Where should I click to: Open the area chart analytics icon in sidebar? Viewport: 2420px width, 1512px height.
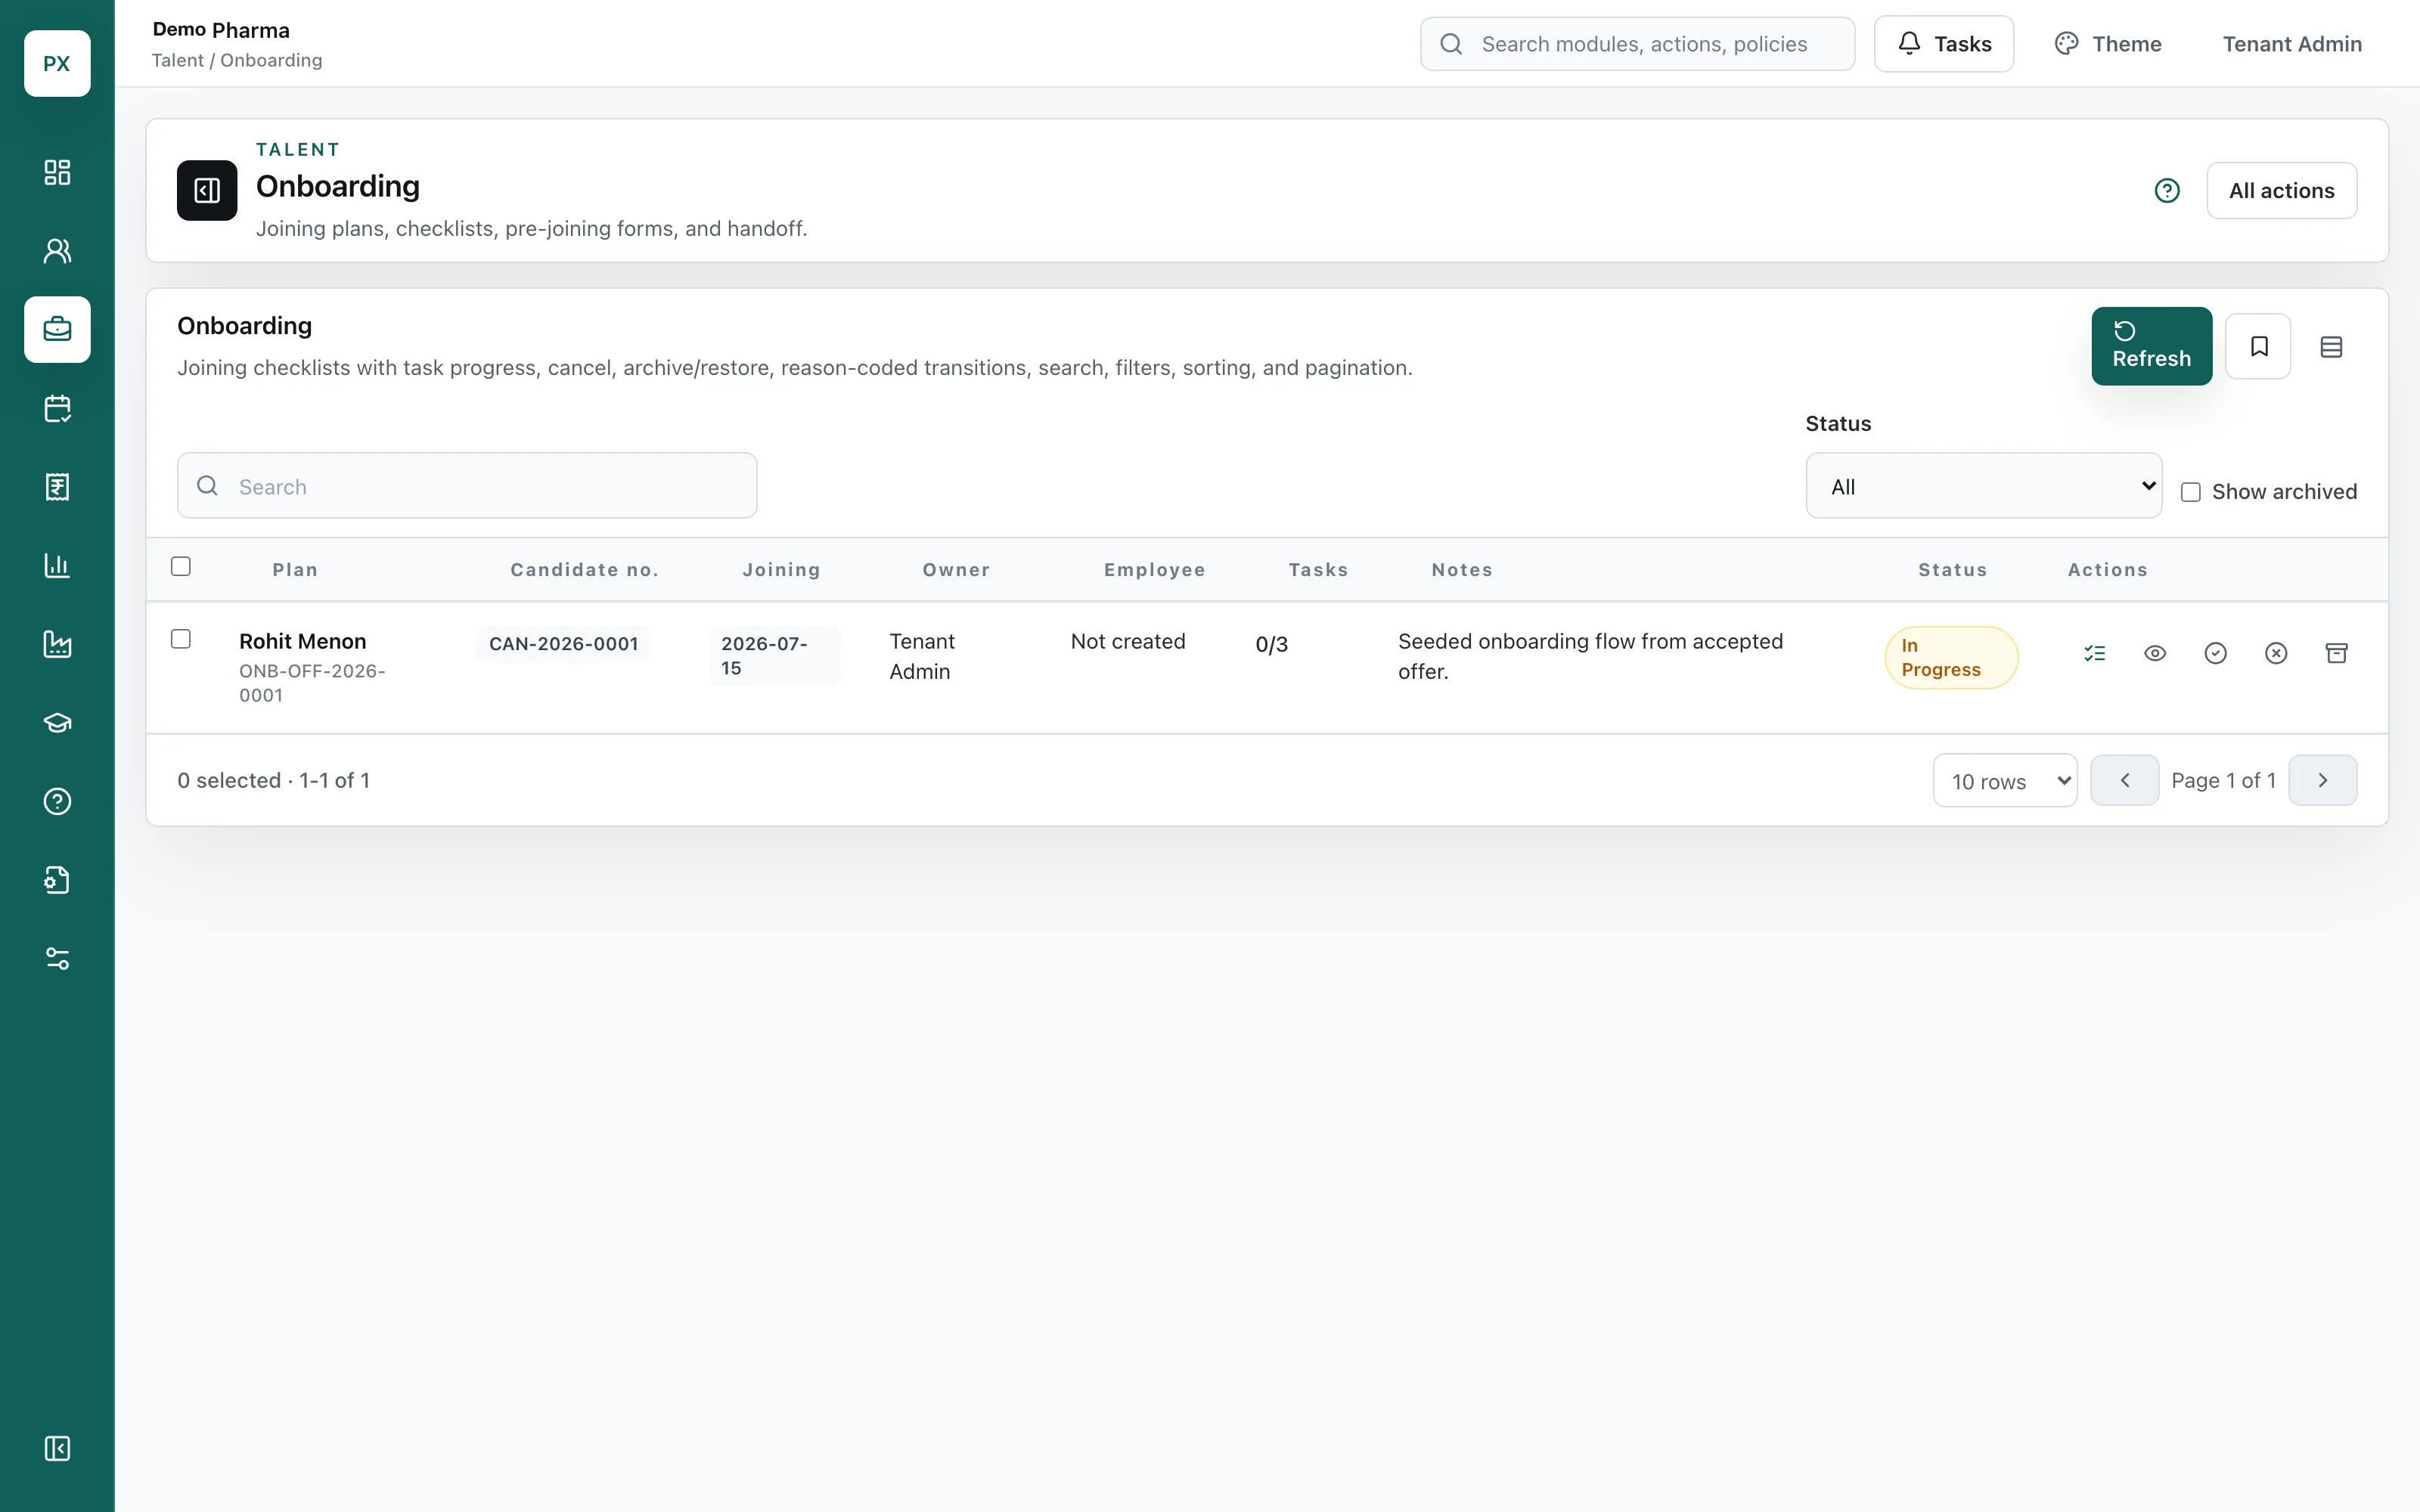pyautogui.click(x=57, y=644)
